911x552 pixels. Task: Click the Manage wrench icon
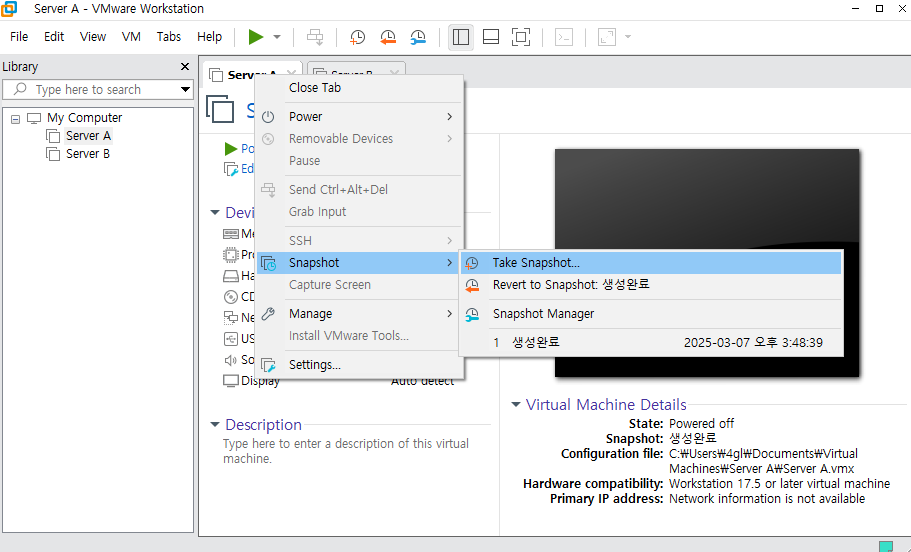(x=268, y=314)
